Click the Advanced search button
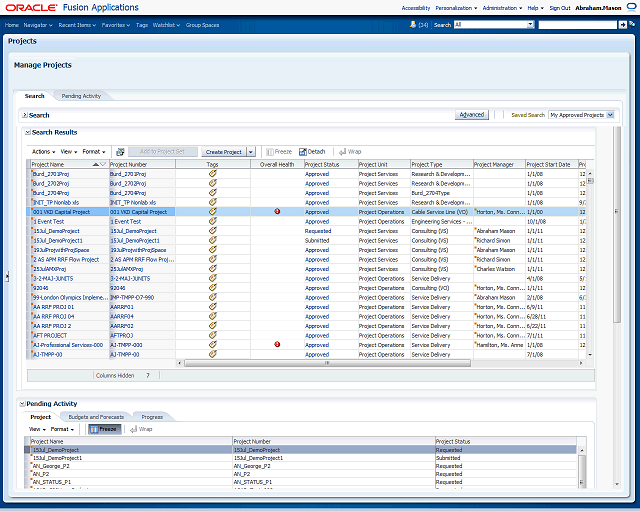The width and height of the screenshot is (640, 512). pos(470,115)
